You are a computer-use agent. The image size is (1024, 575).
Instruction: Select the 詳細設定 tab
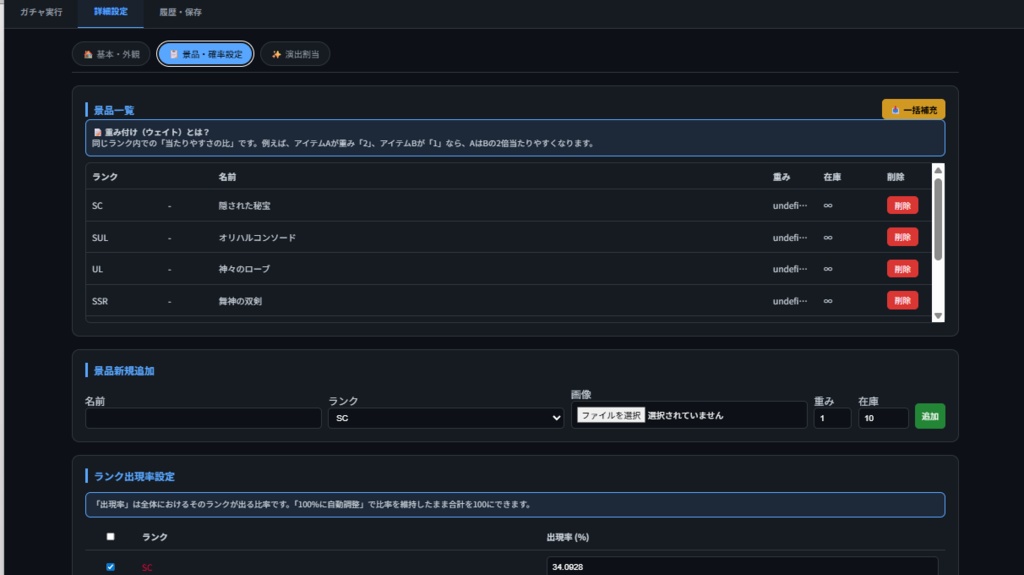click(x=110, y=12)
